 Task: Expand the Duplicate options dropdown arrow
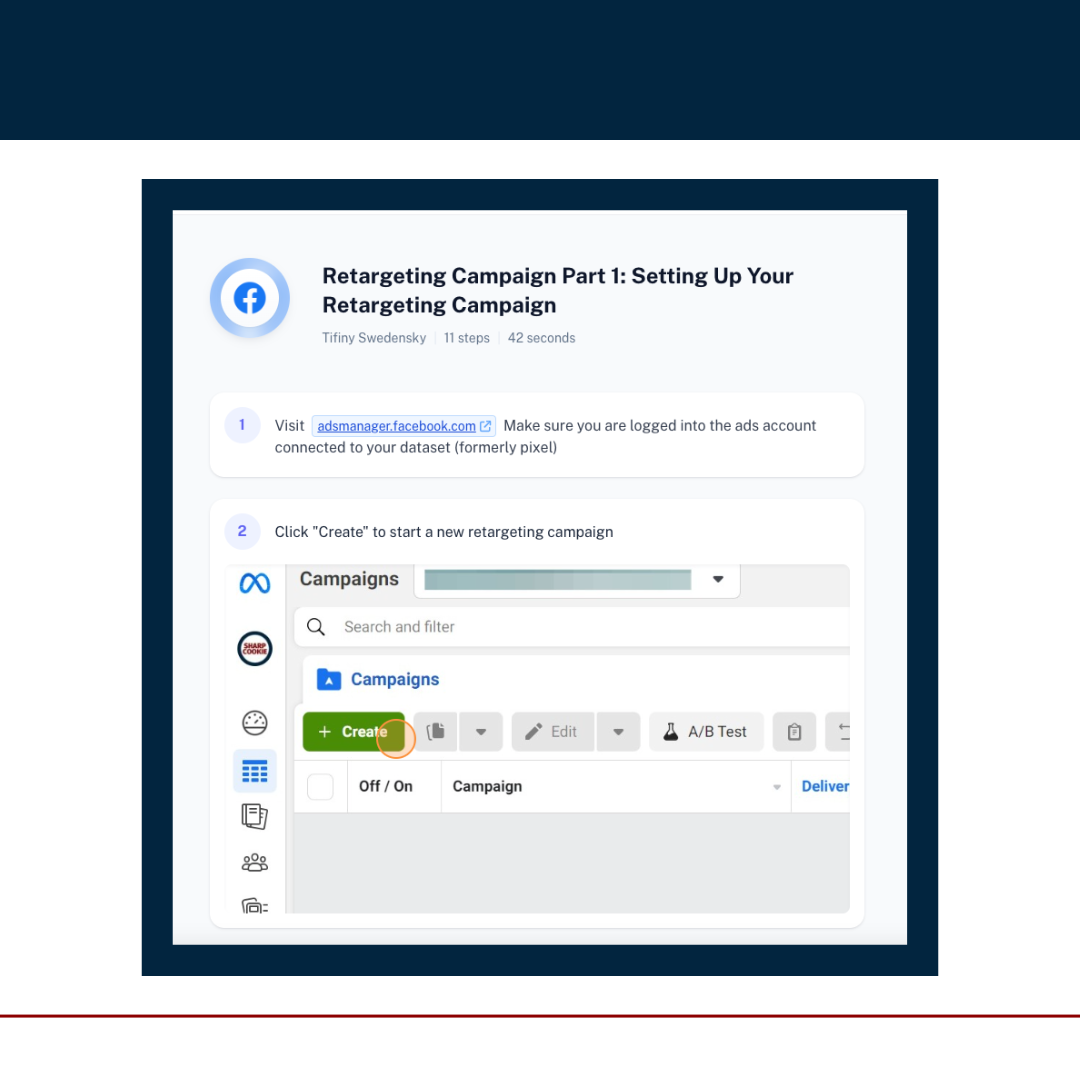click(x=481, y=731)
